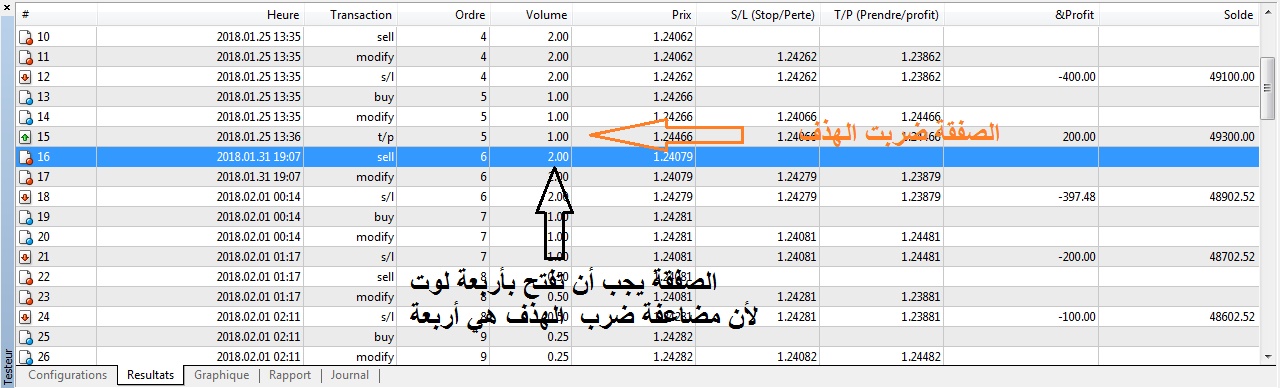The image size is (1280, 388).
Task: Click the modify icon in row 11
Action: click(26, 57)
